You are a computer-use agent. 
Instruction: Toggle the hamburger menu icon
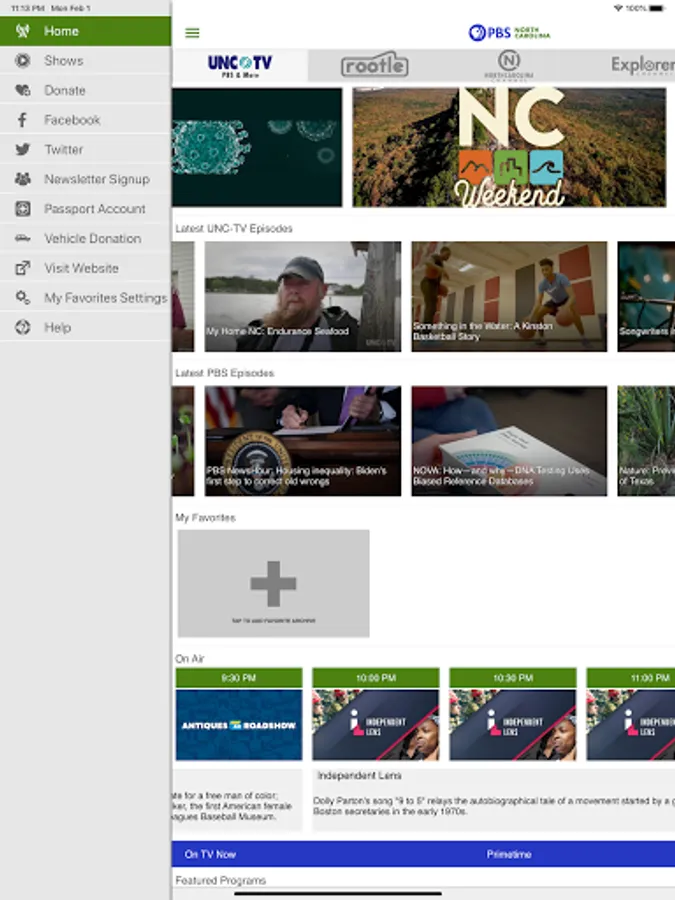pos(192,33)
